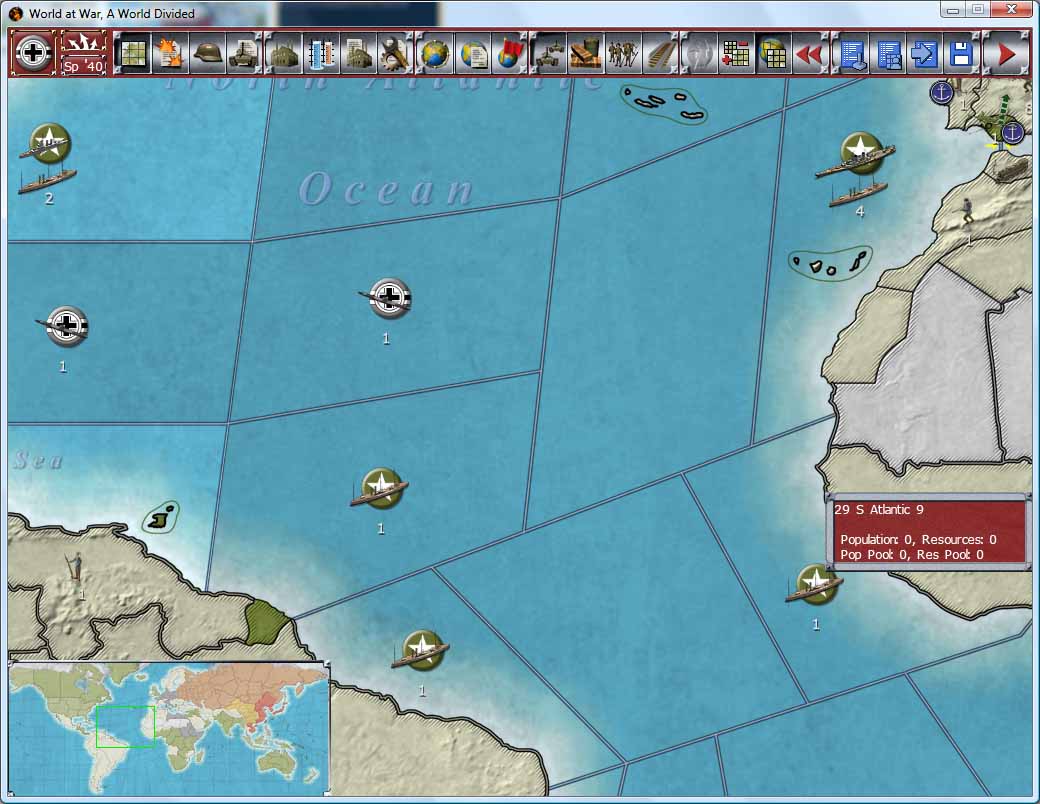Select the German submarine in central ocean
This screenshot has width=1040, height=804.
[x=388, y=299]
